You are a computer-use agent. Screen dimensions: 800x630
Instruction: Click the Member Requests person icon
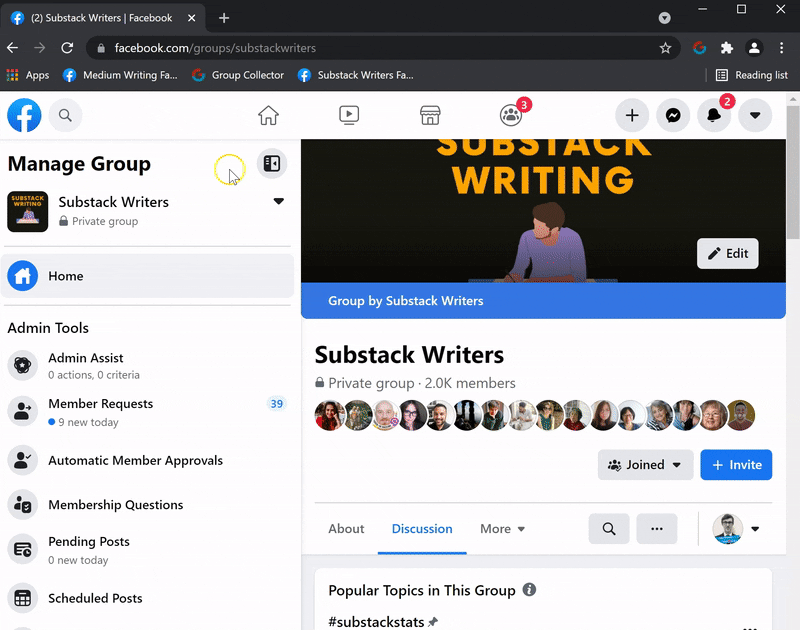(x=22, y=411)
